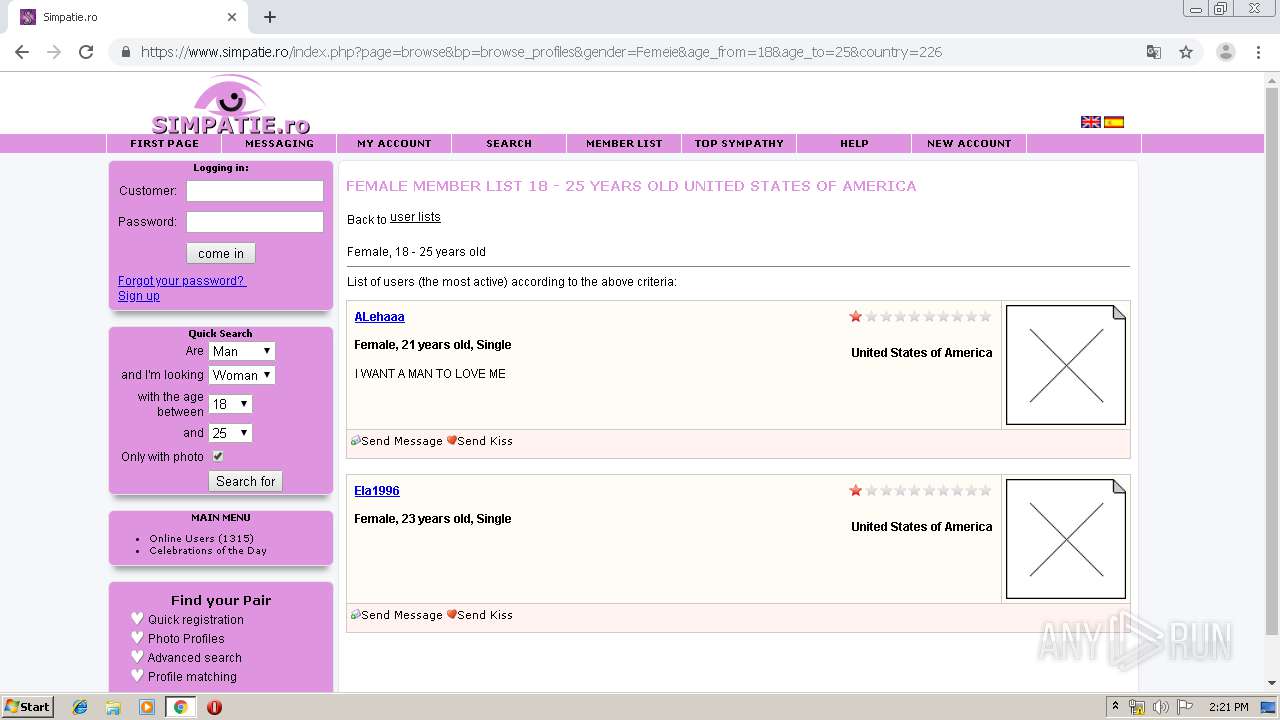The image size is (1280, 720).
Task: Open maximum age dropdown showing 25
Action: click(231, 433)
